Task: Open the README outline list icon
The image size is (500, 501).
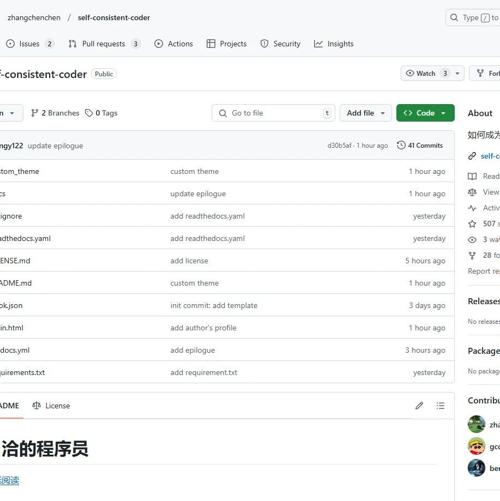Action: [x=440, y=406]
